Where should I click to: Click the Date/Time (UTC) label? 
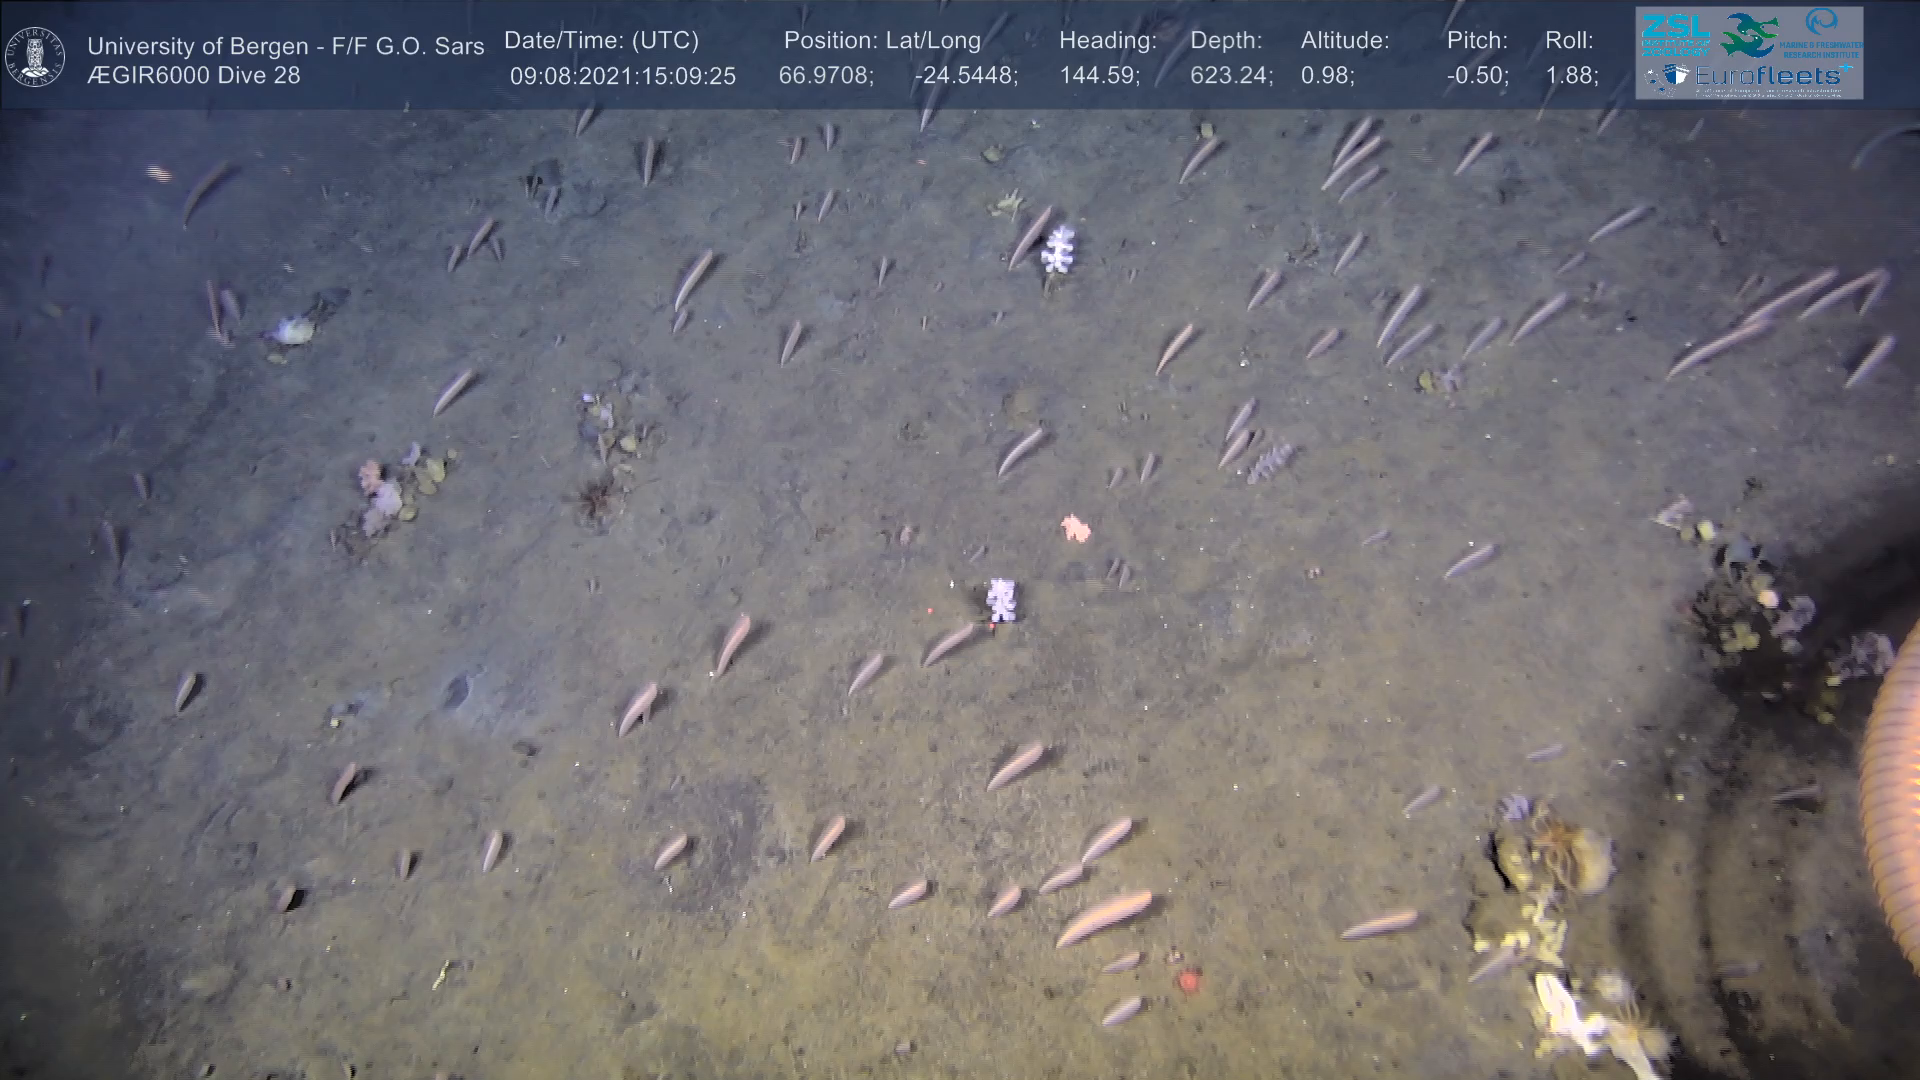[601, 41]
